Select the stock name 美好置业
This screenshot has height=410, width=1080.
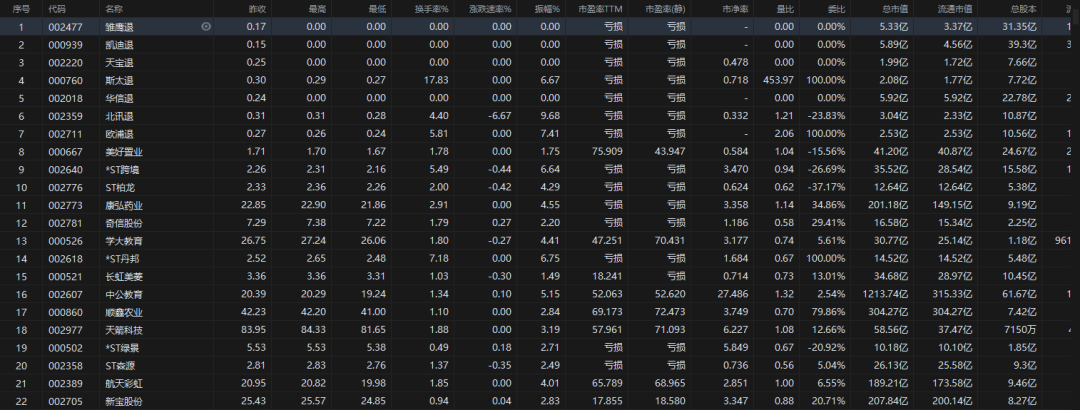point(124,152)
